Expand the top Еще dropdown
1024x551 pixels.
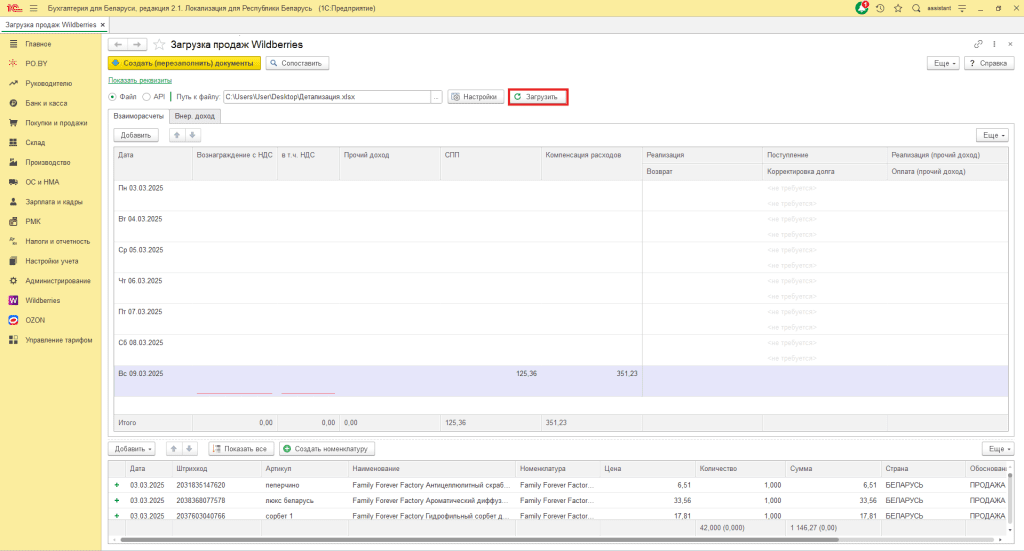click(944, 63)
